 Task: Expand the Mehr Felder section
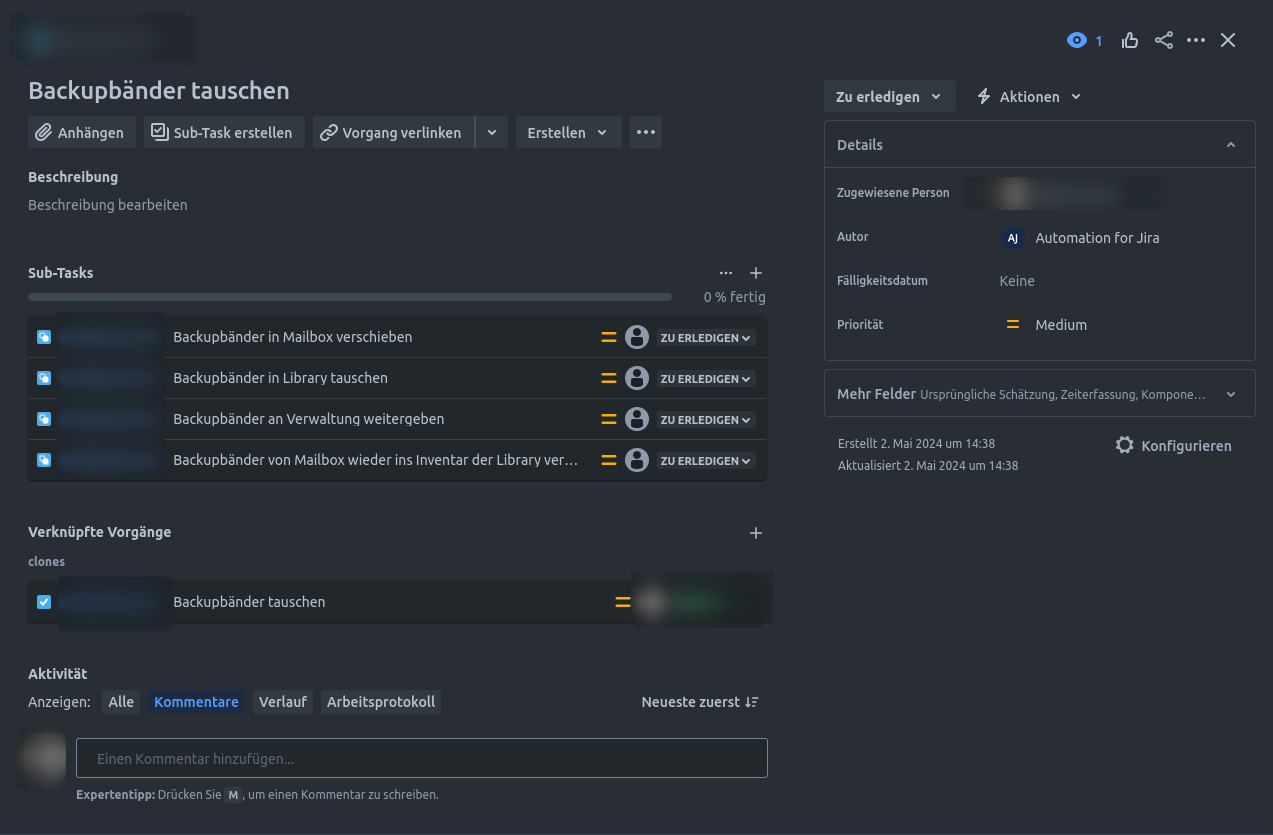(1039, 394)
